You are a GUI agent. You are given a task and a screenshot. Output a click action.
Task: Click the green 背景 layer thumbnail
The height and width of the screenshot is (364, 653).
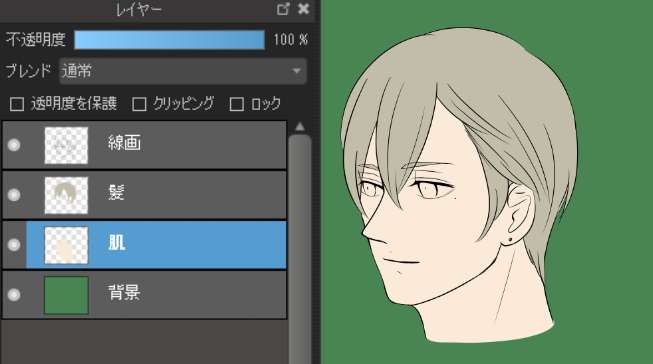tap(66, 295)
